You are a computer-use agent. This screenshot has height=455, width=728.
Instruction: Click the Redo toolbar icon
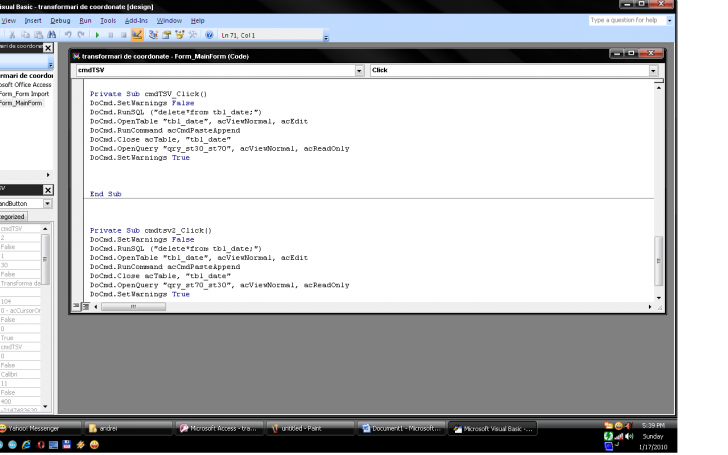pos(81,35)
